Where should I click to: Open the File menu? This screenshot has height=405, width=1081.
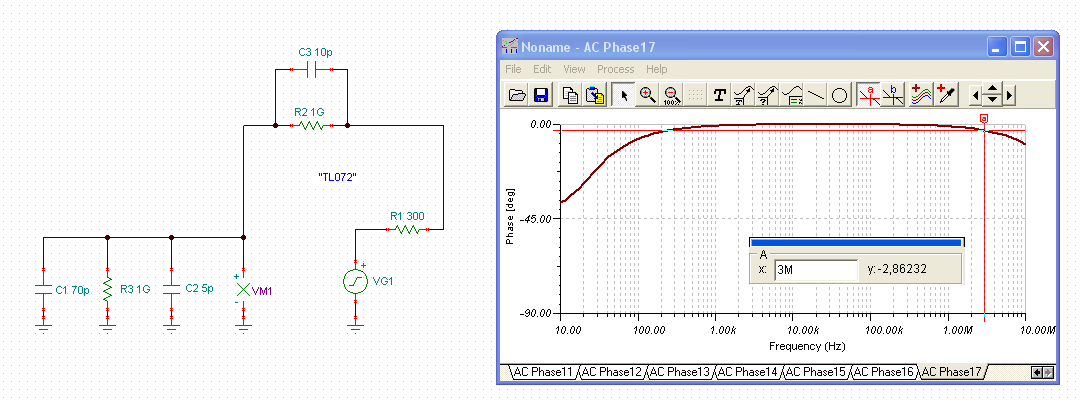[513, 69]
